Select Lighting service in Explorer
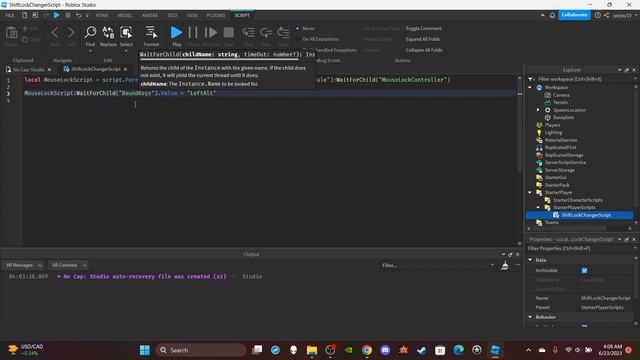 (x=553, y=132)
